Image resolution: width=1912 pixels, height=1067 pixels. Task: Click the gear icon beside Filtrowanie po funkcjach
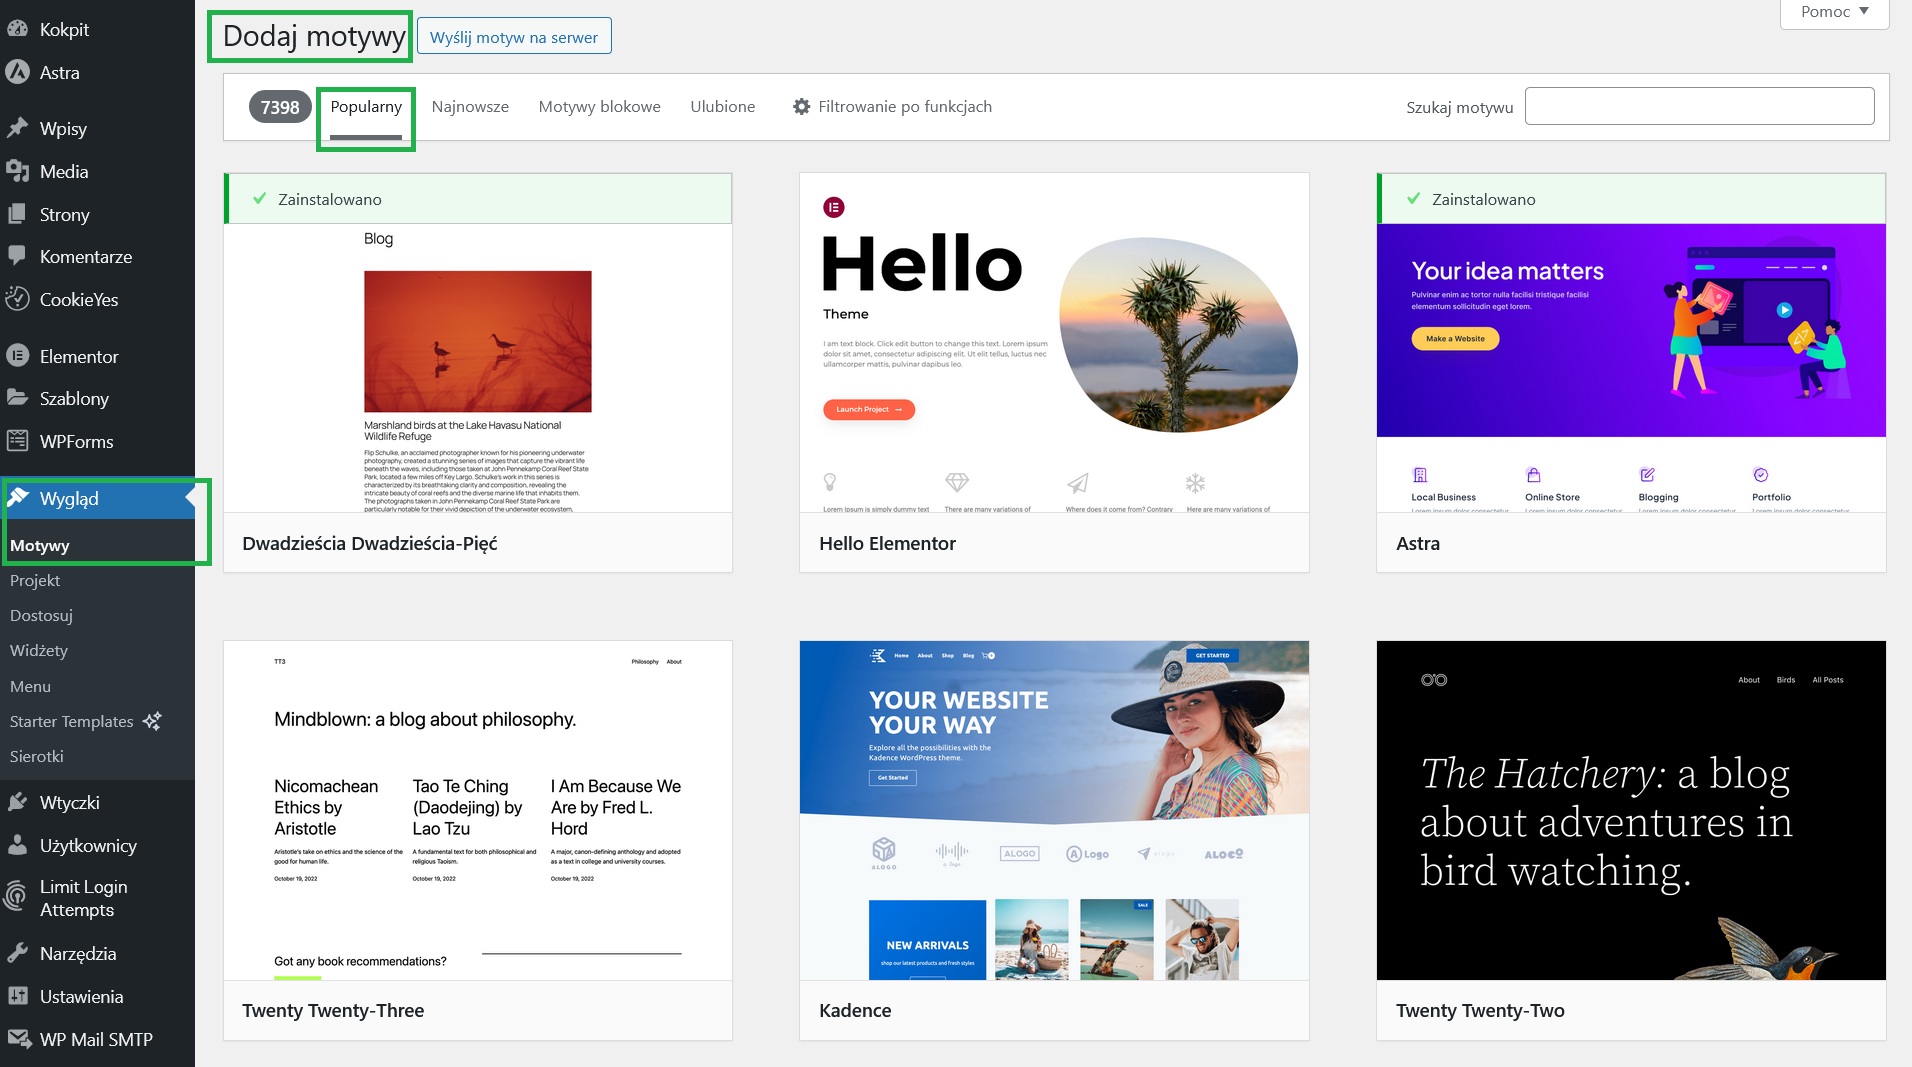[801, 106]
